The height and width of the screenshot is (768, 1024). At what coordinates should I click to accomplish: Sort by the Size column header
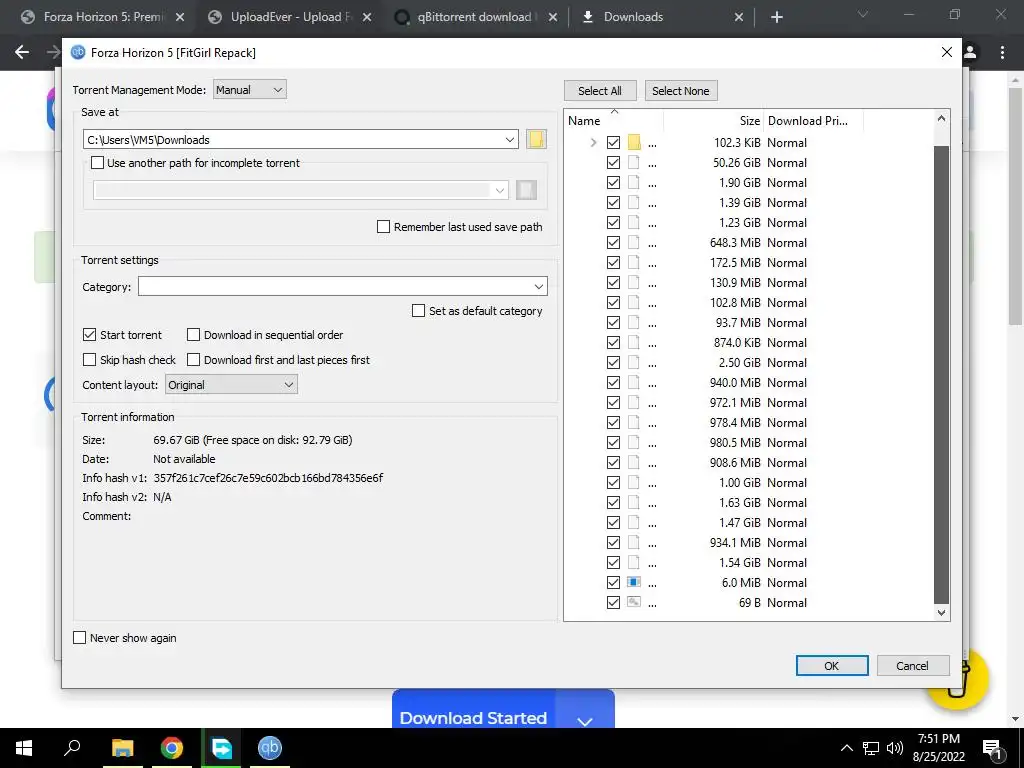coord(714,121)
